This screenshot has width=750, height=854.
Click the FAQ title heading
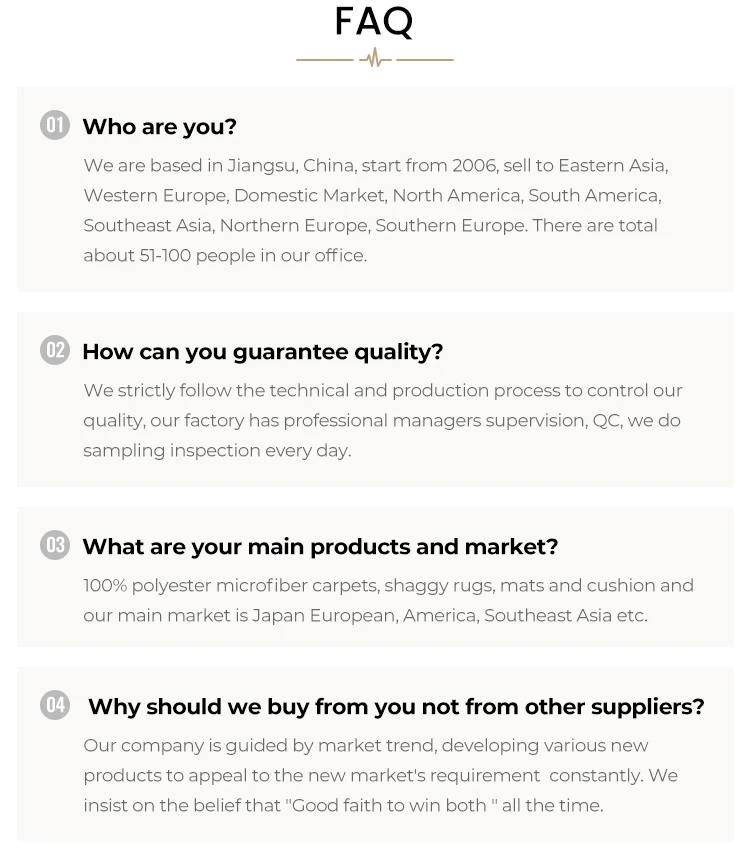coord(374,21)
